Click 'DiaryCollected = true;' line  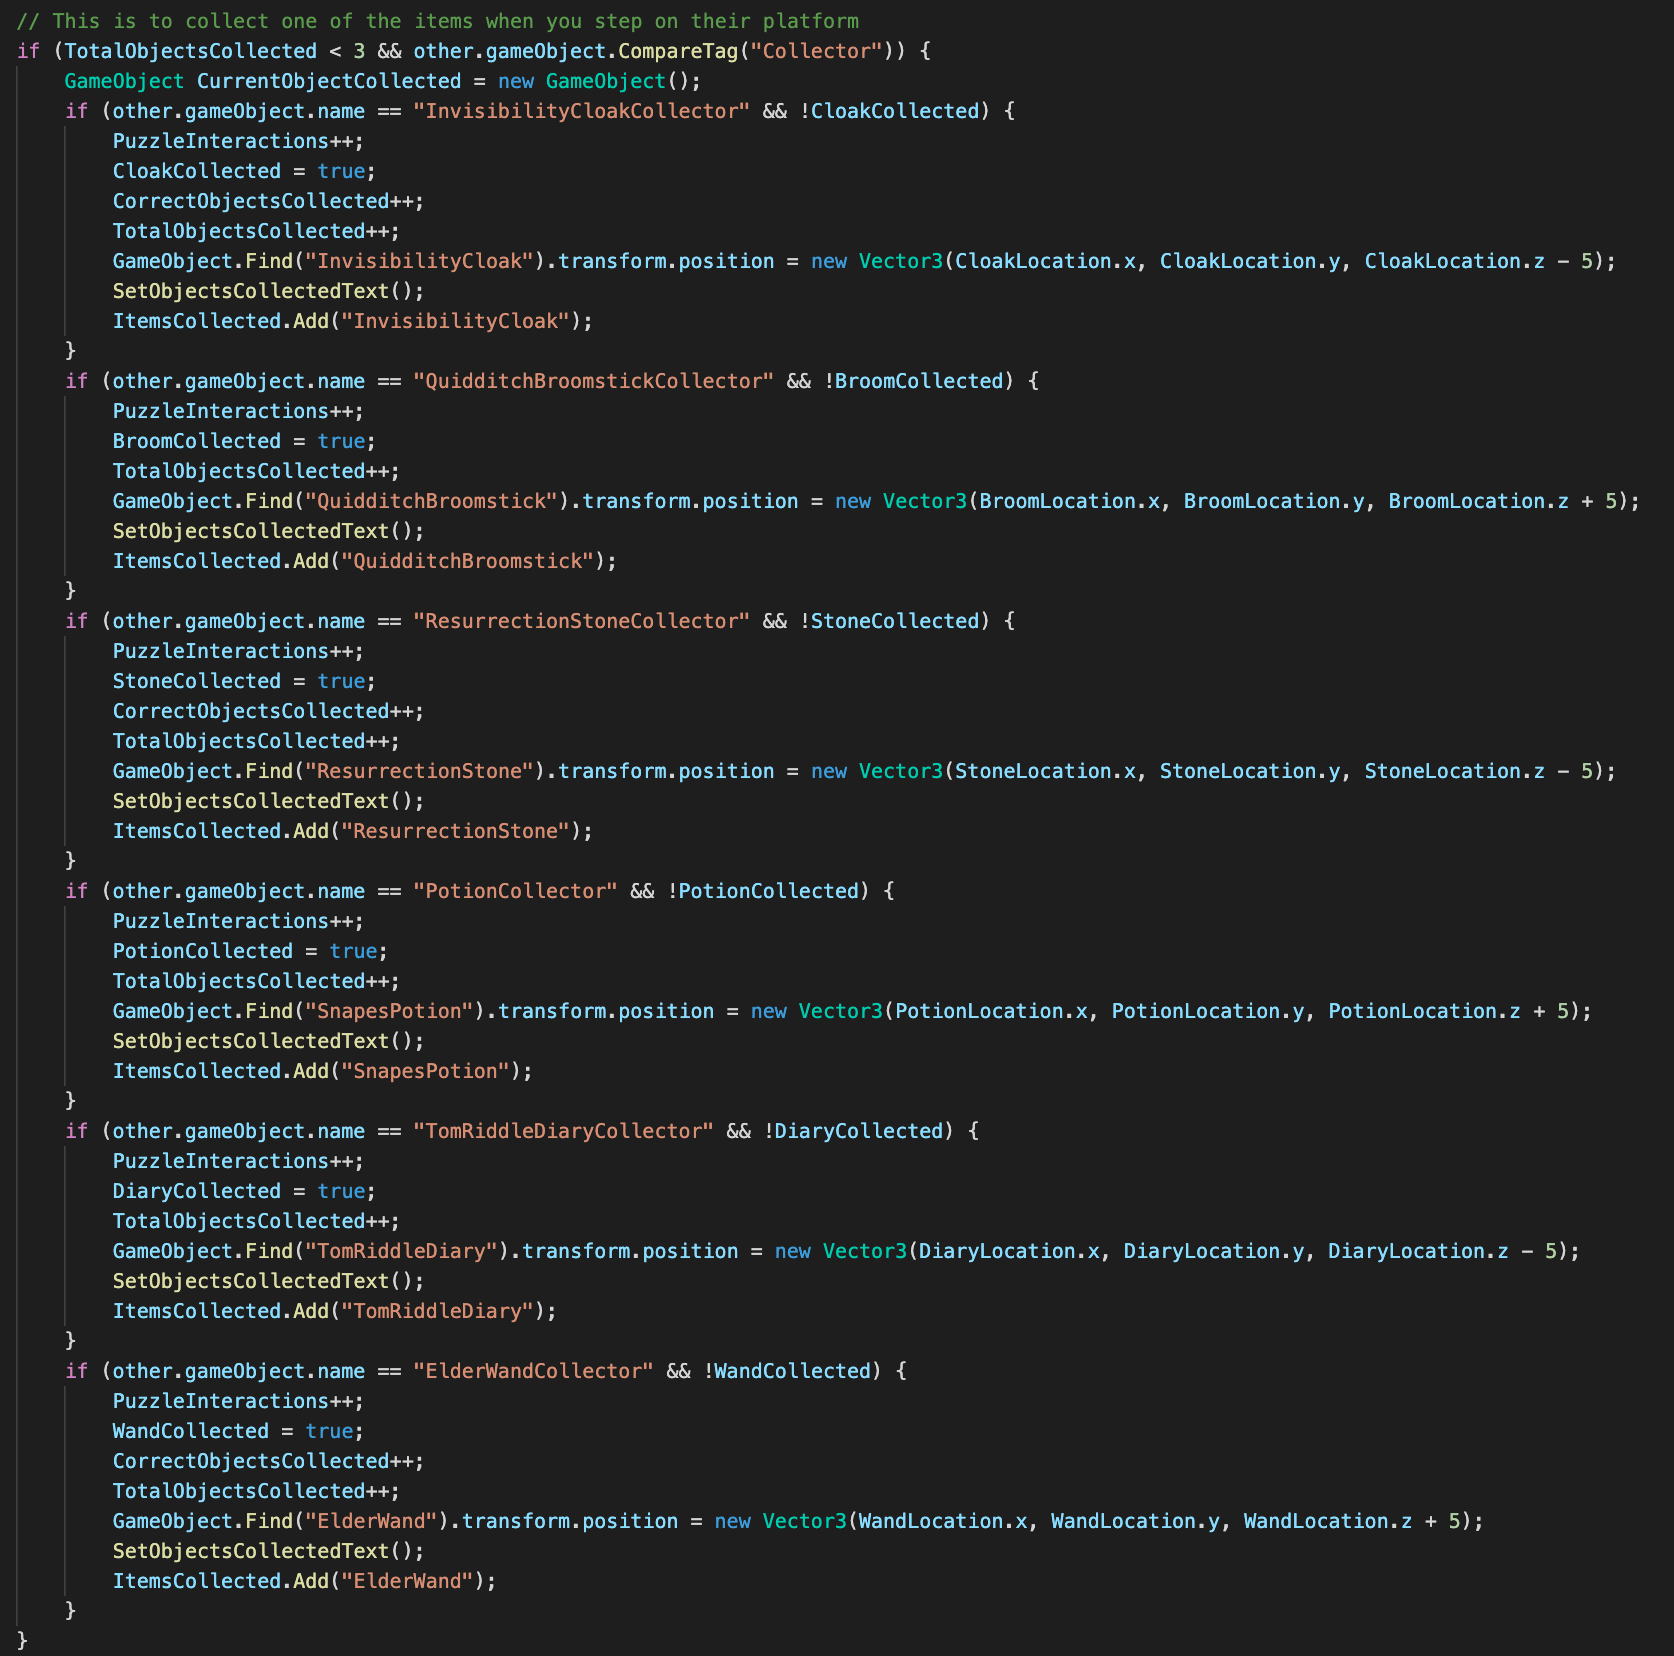point(244,1191)
